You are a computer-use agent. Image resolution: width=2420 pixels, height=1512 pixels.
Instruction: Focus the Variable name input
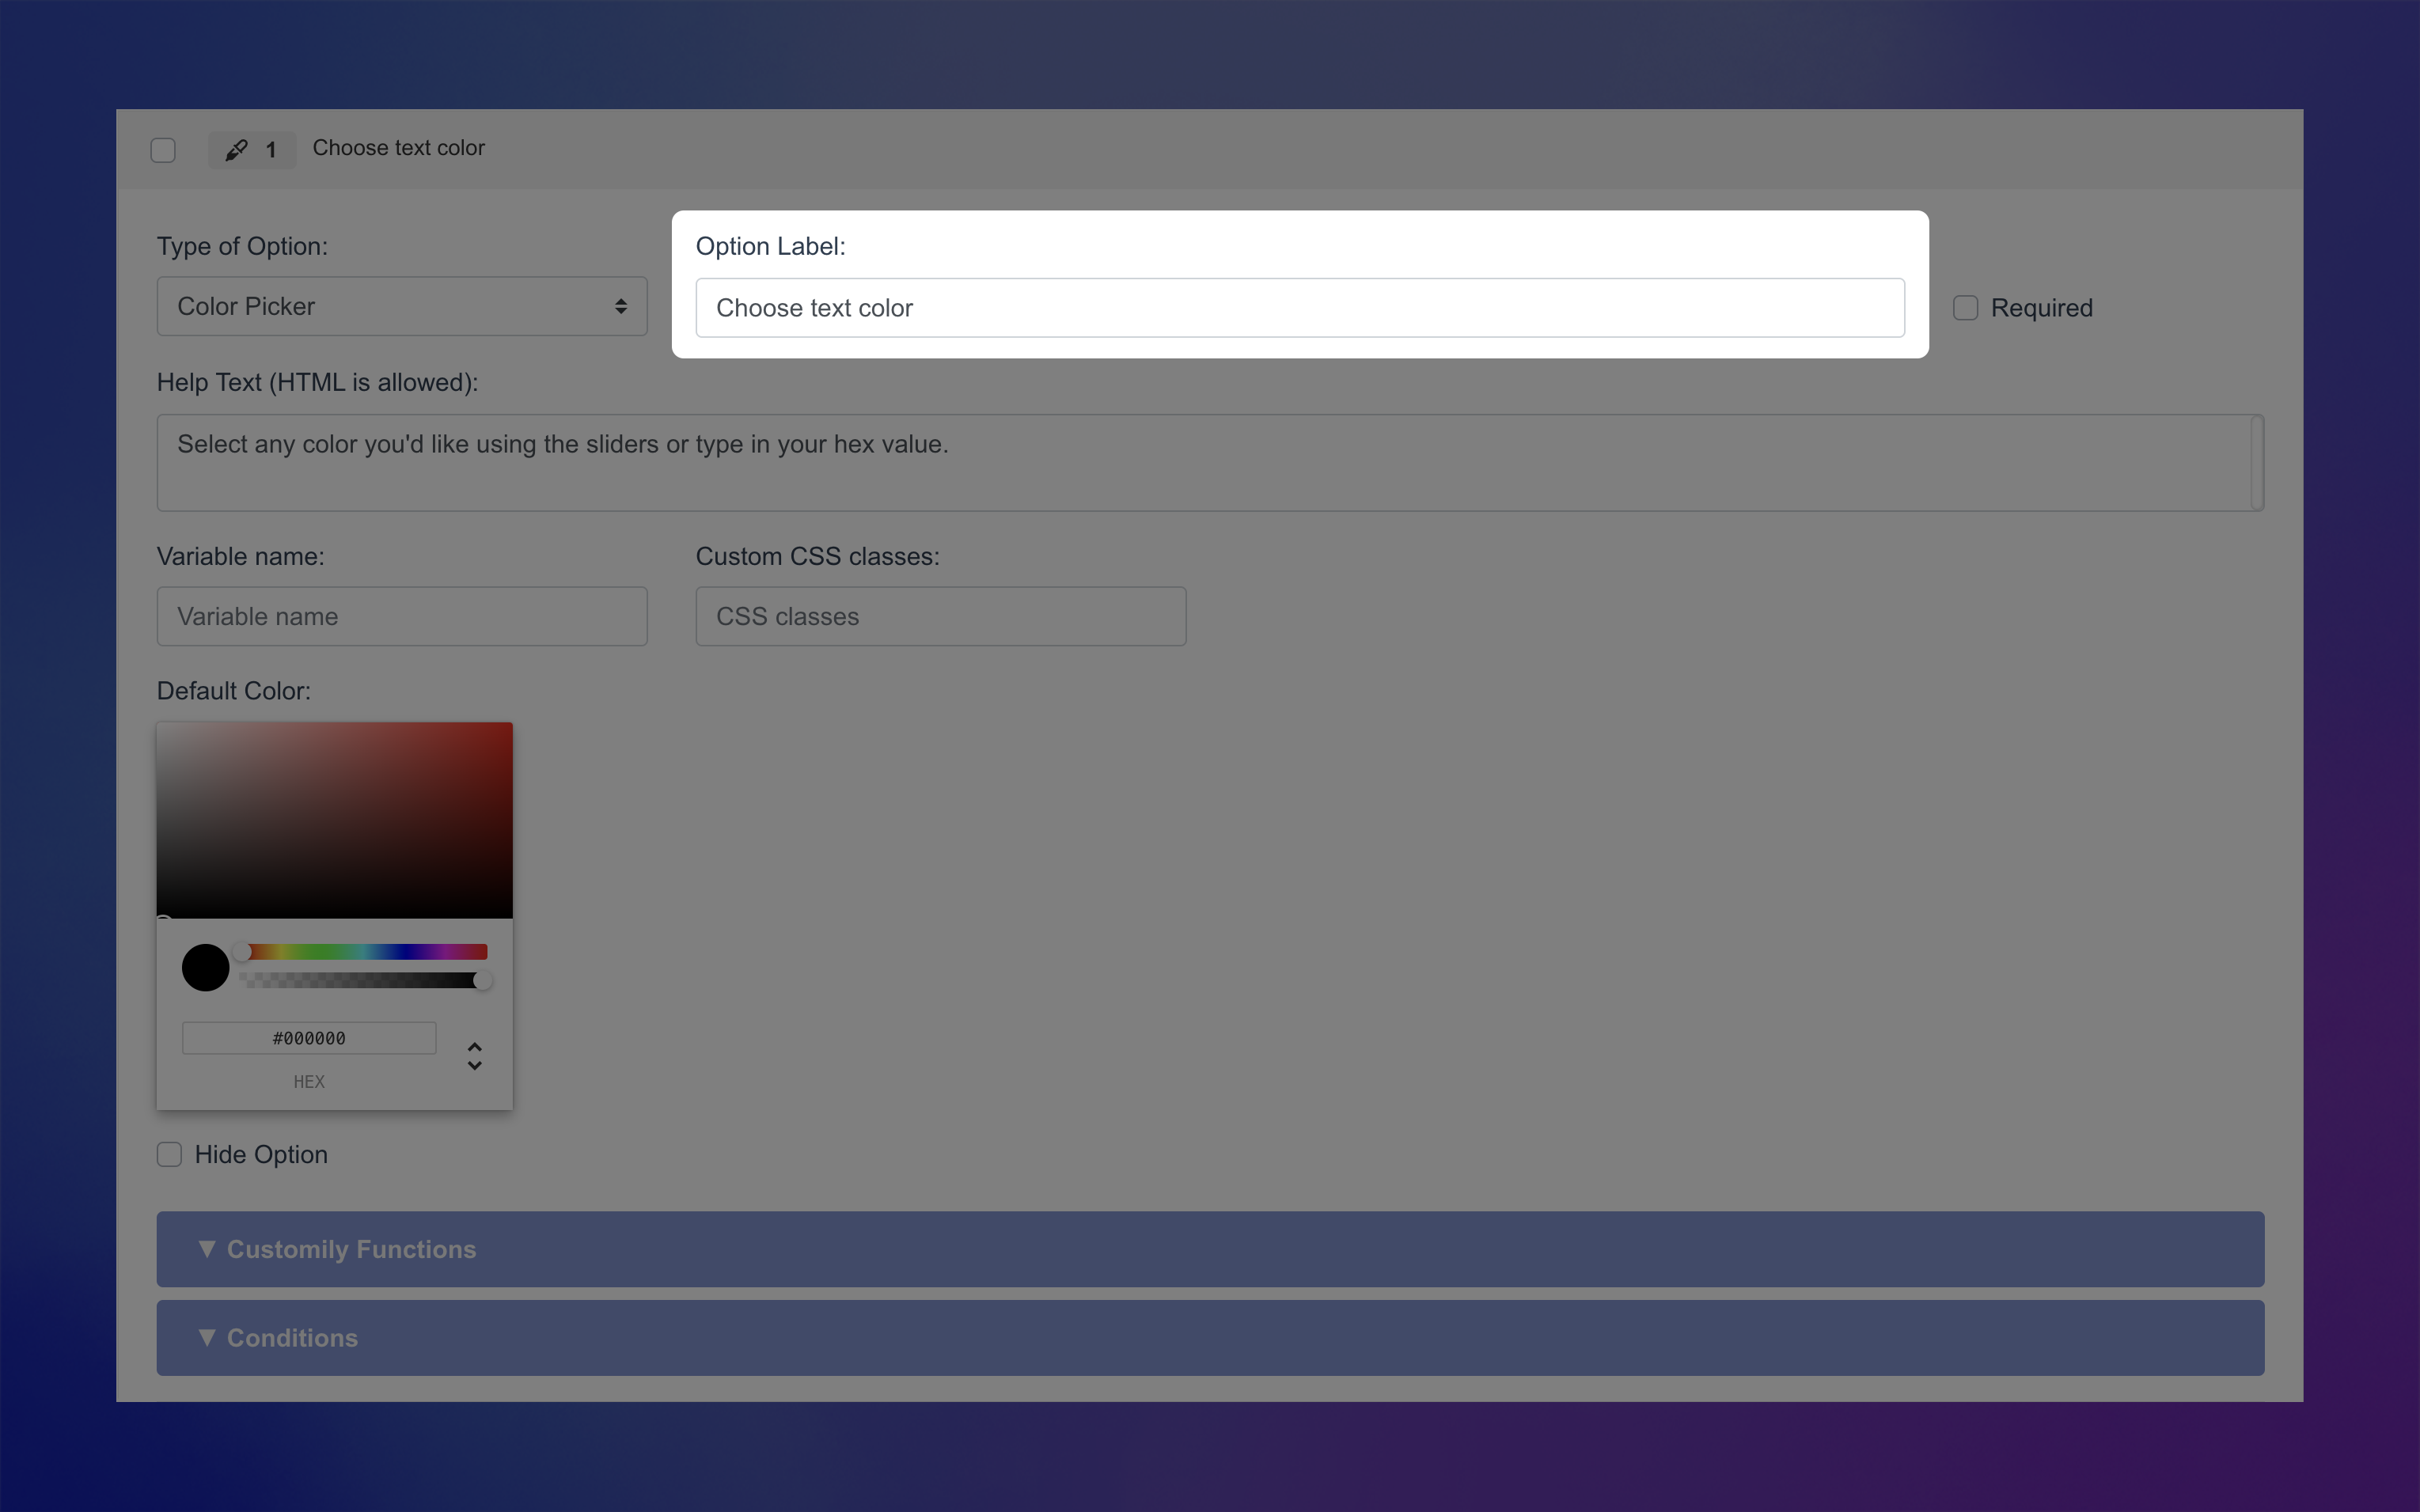[402, 616]
